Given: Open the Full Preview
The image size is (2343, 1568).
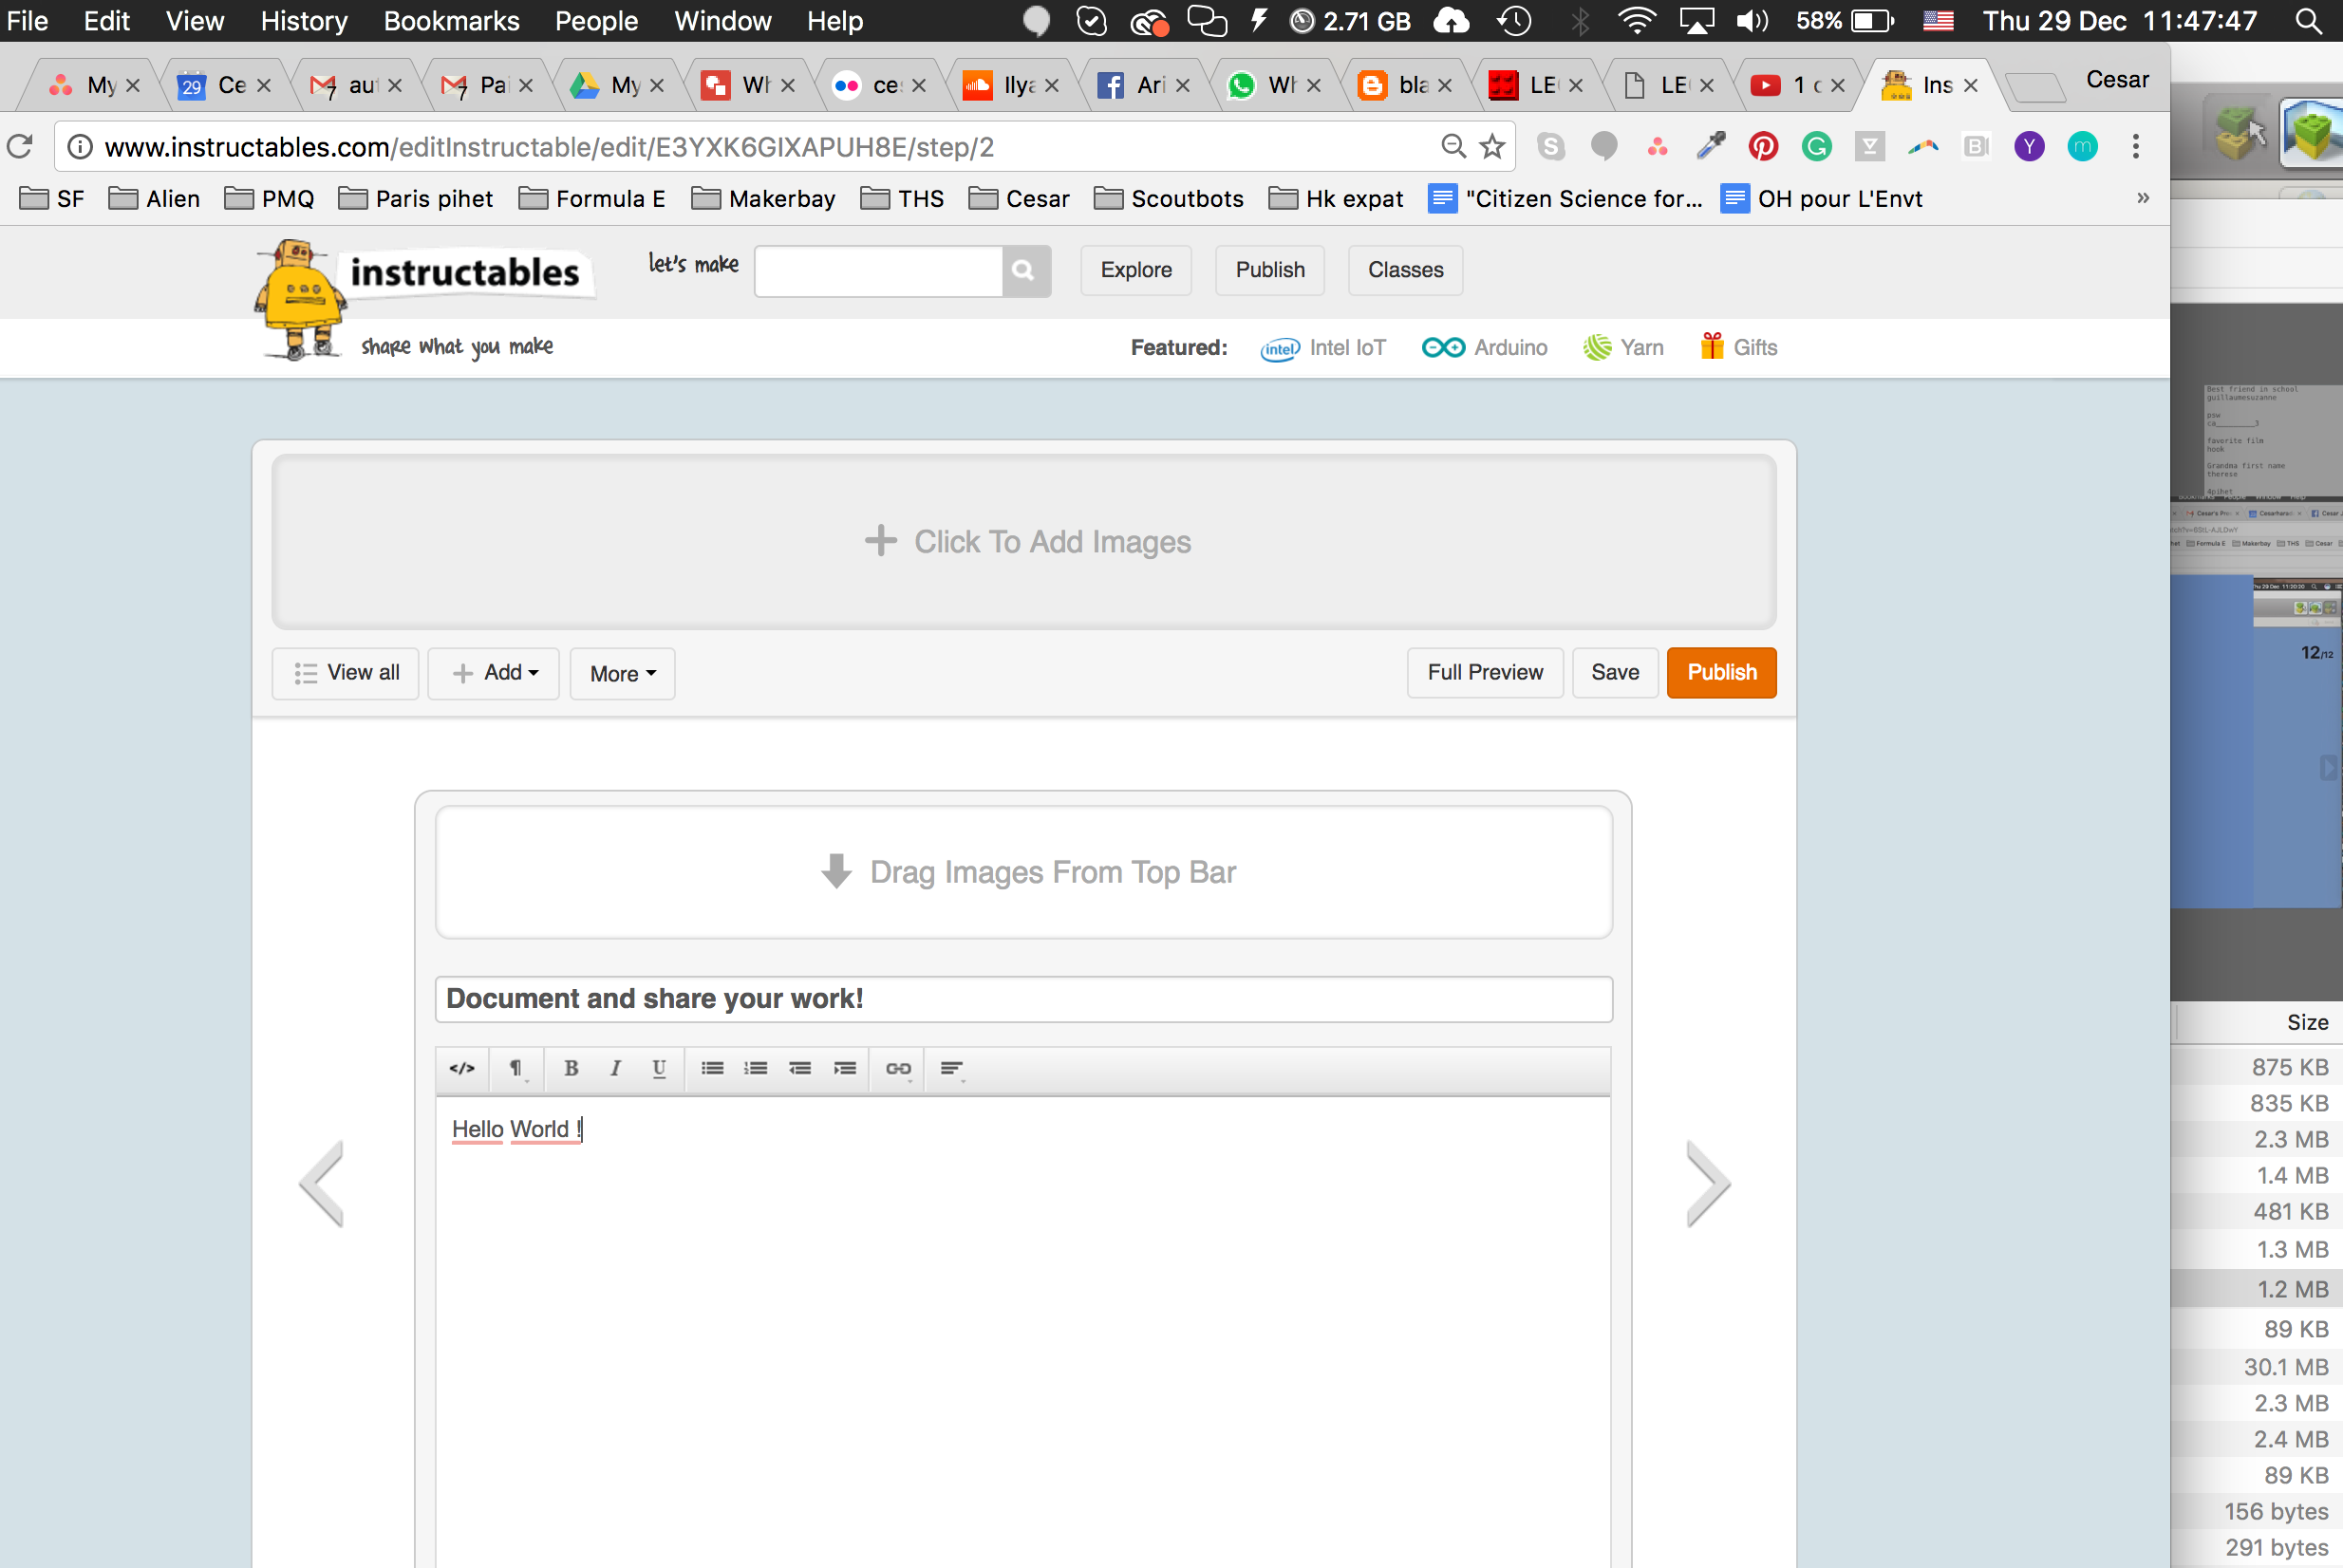Looking at the screenshot, I should coord(1484,672).
